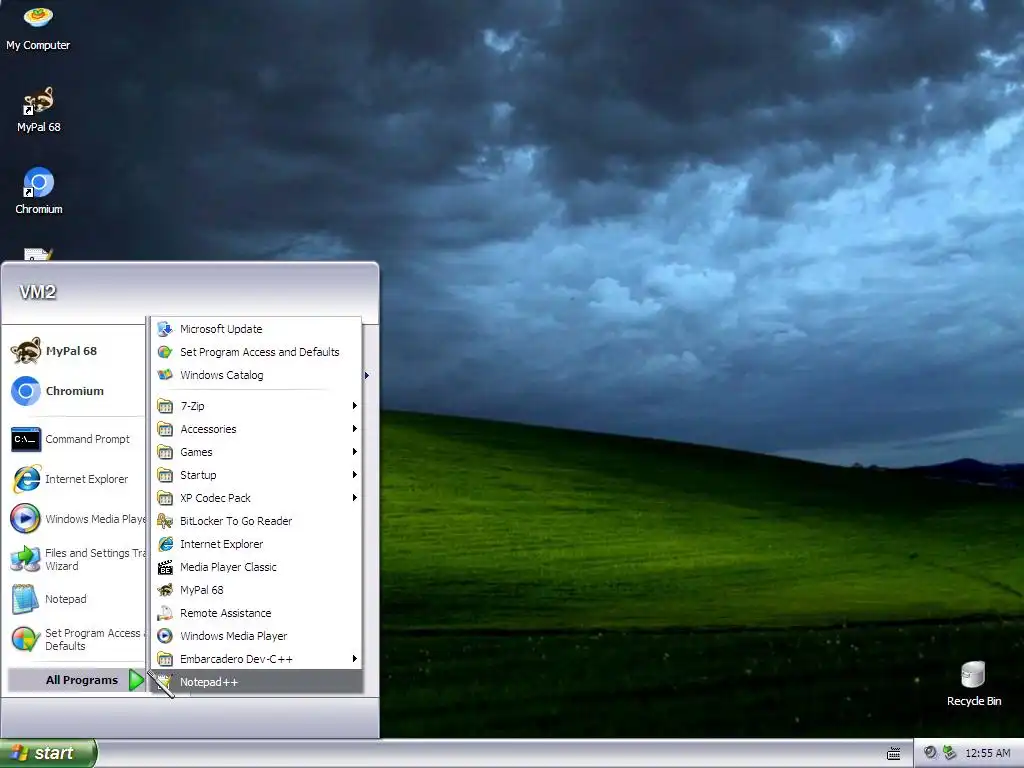Click BitLocker To Go Reader icon
The height and width of the screenshot is (768, 1024).
tap(165, 520)
